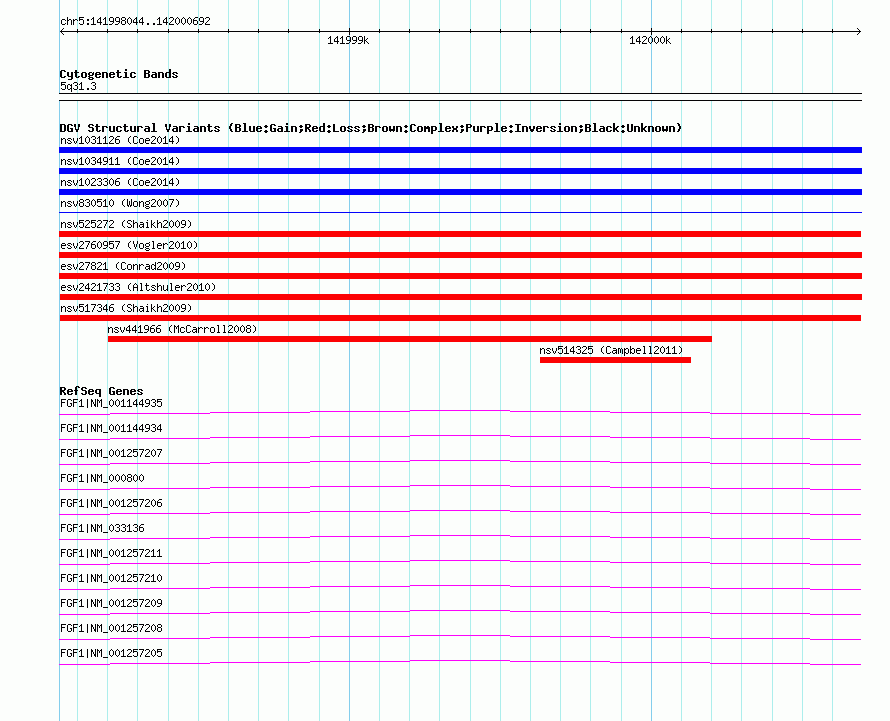Click the chr5:141998044..142000692 coordinate label
Viewport: 890px width, 721px height.
point(135,21)
